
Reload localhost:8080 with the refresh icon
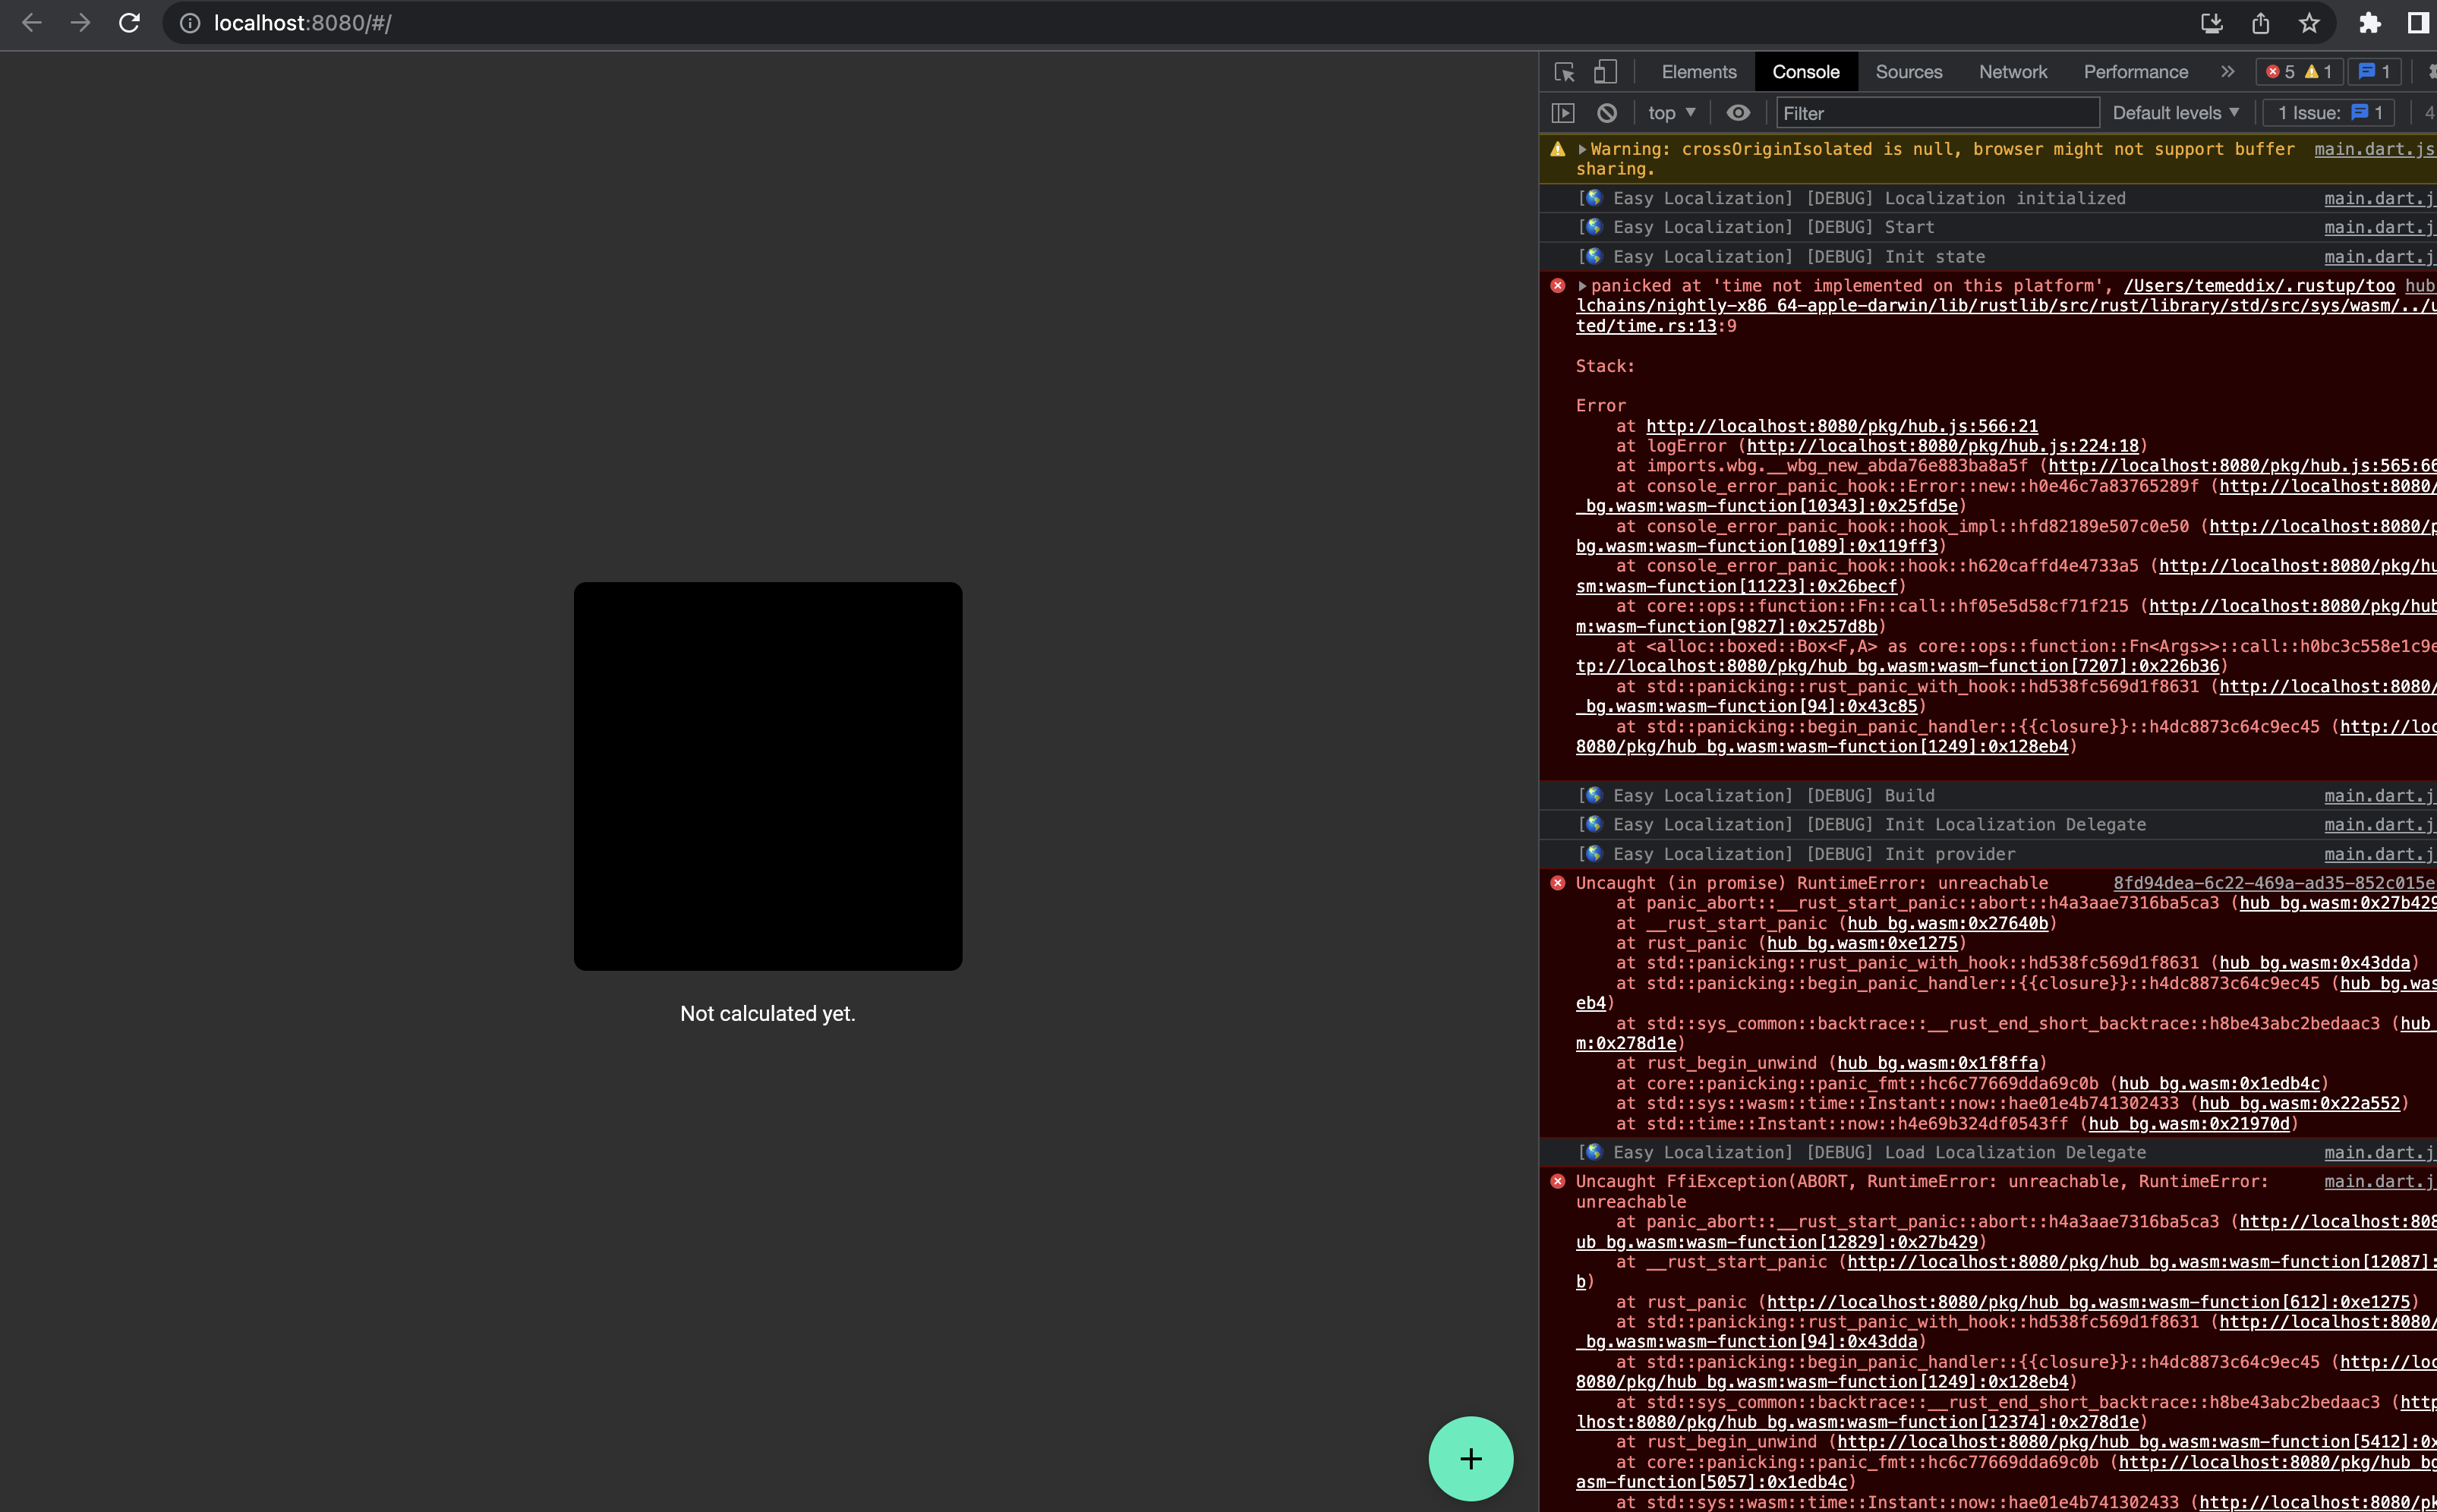(129, 22)
